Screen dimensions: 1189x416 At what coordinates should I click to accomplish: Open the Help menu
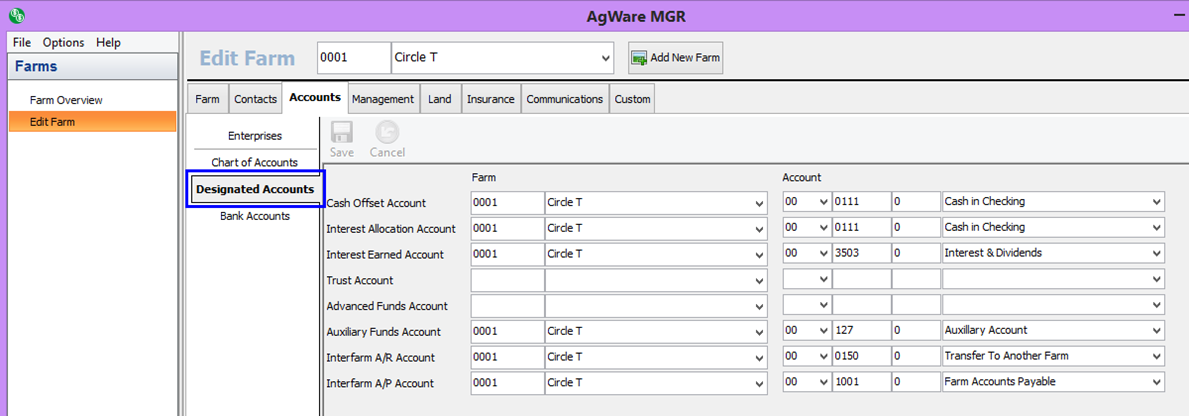click(x=108, y=43)
